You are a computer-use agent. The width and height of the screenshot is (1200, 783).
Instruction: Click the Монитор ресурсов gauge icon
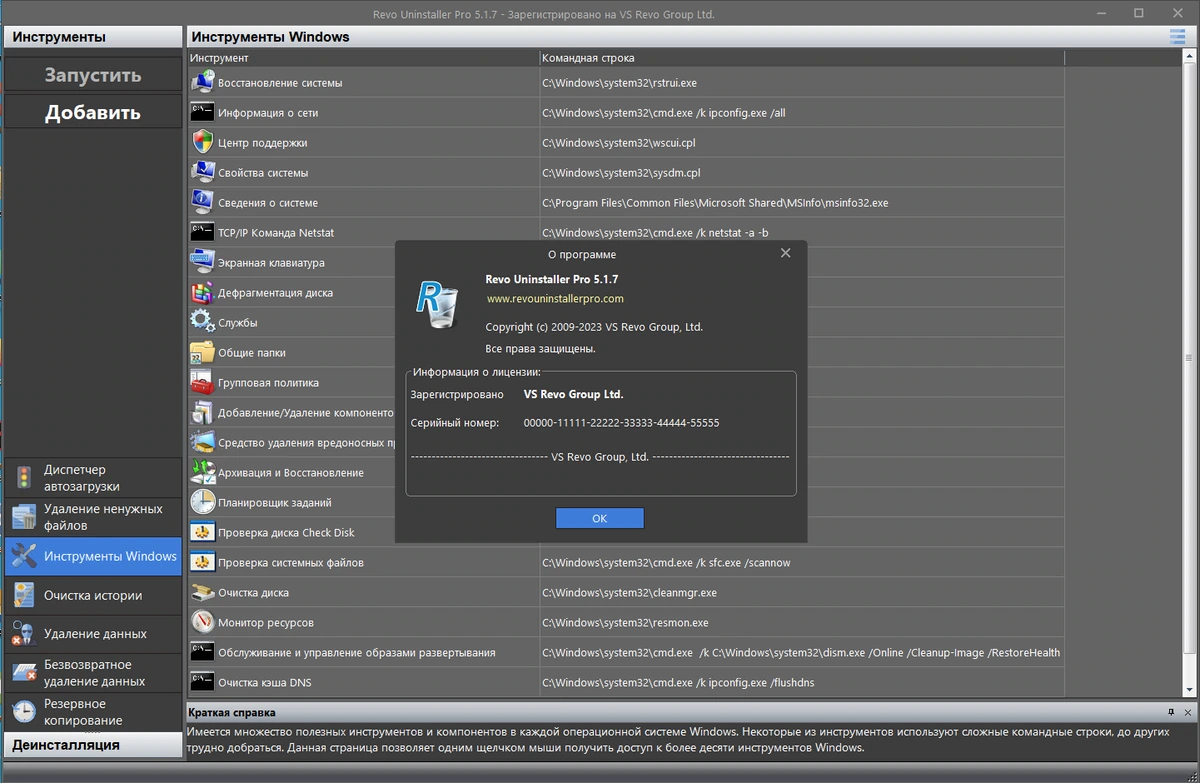point(203,622)
